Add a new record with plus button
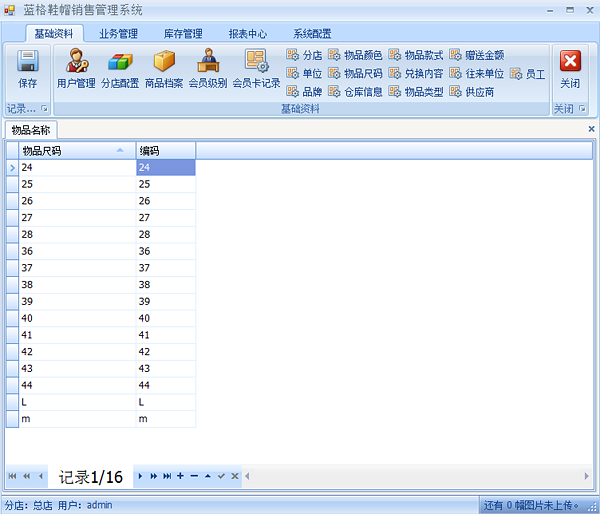The width and height of the screenshot is (600, 514). (x=180, y=476)
